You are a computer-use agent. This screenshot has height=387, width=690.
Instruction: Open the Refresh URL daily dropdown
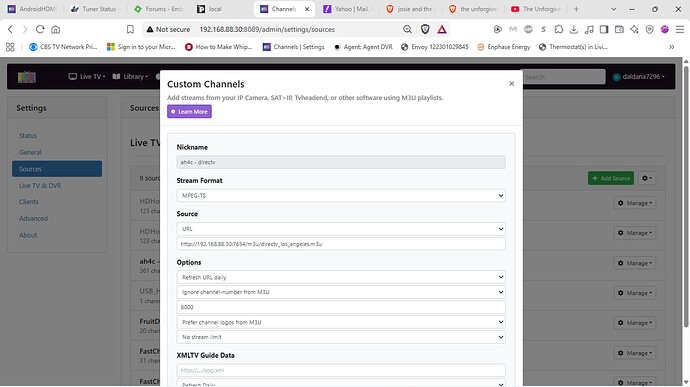click(341, 277)
